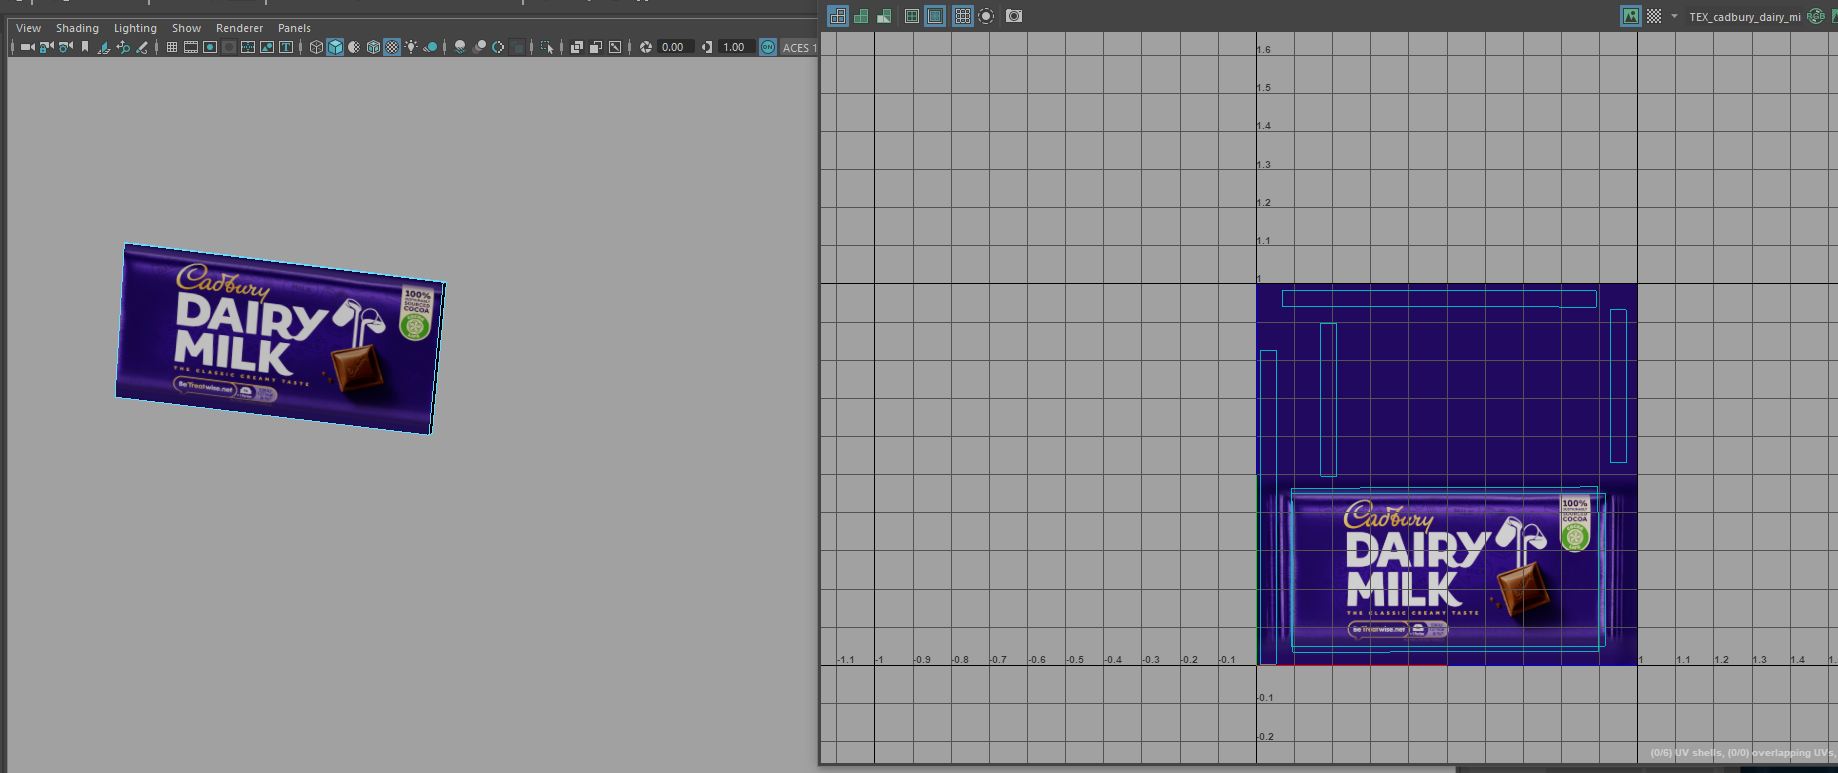Click the UV isolate select icon
1838x773 pixels.
click(986, 16)
